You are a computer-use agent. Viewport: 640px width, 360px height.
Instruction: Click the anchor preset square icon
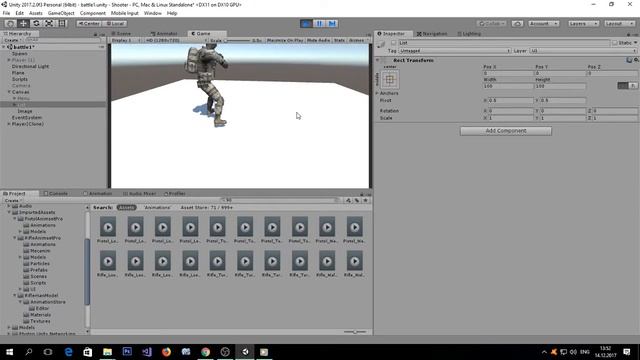tap(390, 79)
